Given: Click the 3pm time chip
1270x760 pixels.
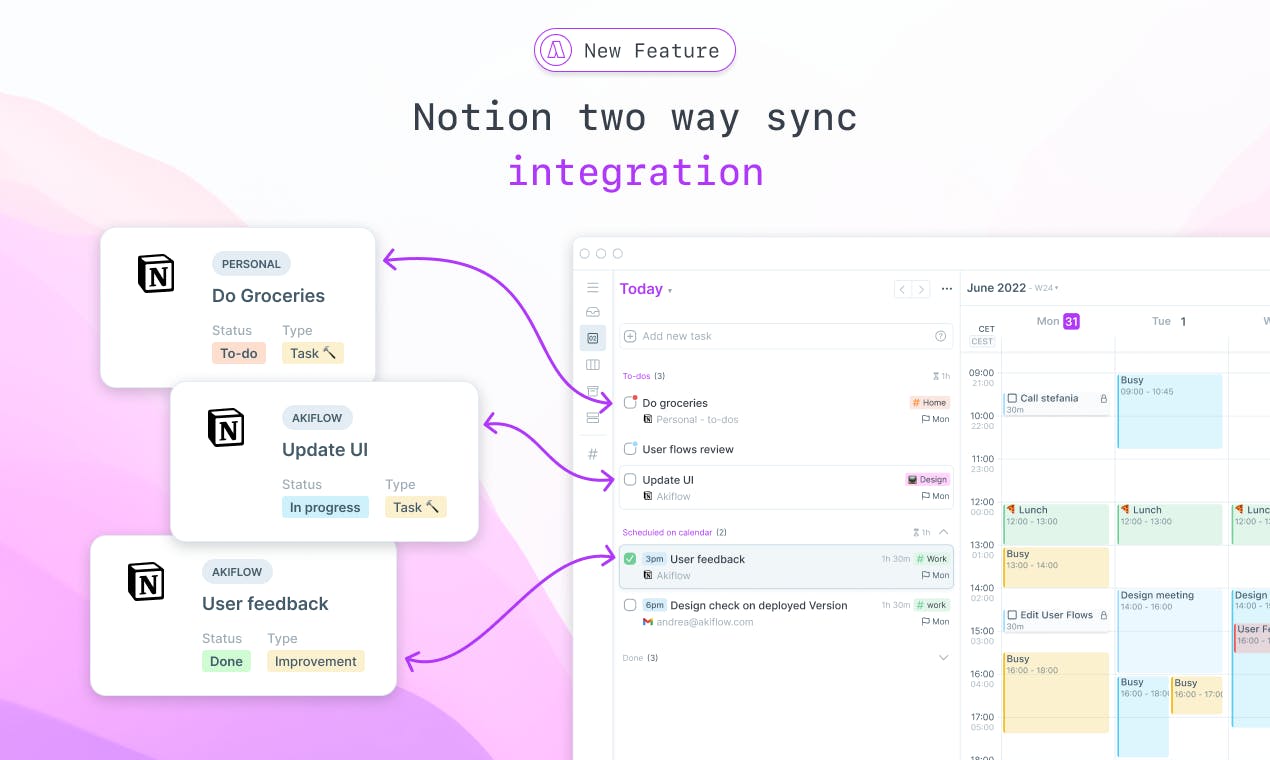Looking at the screenshot, I should pyautogui.click(x=654, y=559).
